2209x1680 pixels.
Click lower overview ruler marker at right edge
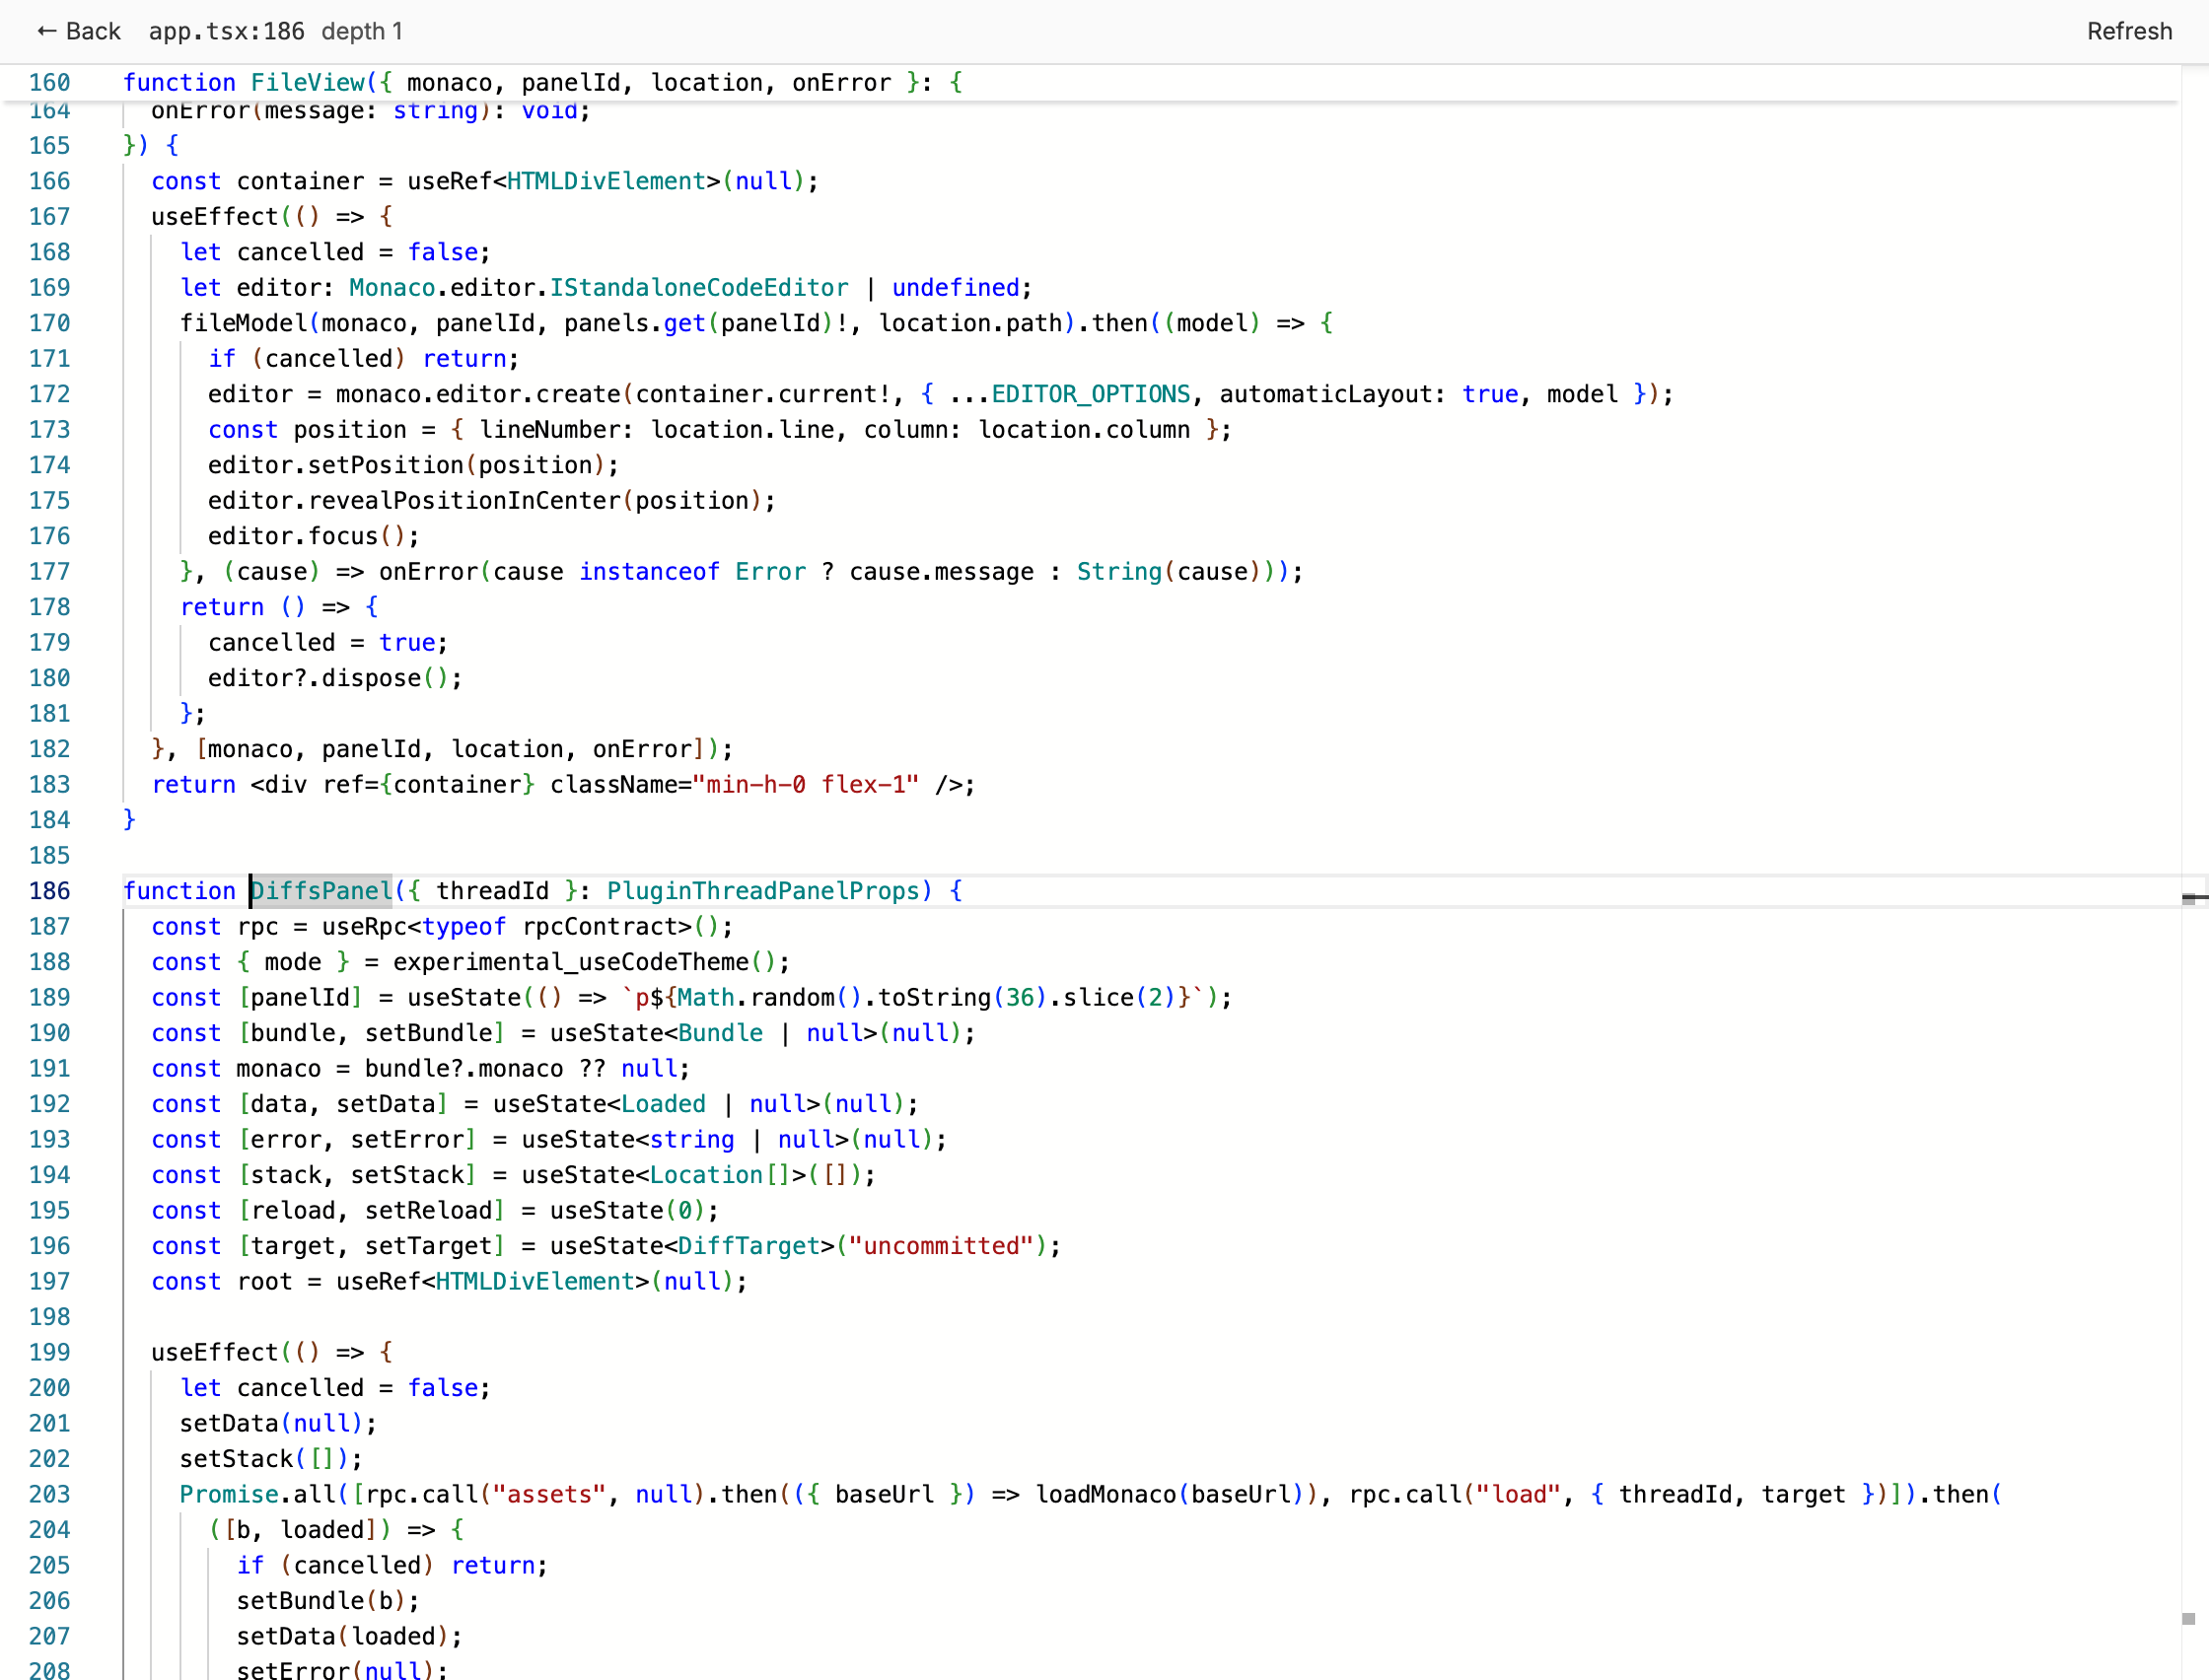2188,1619
